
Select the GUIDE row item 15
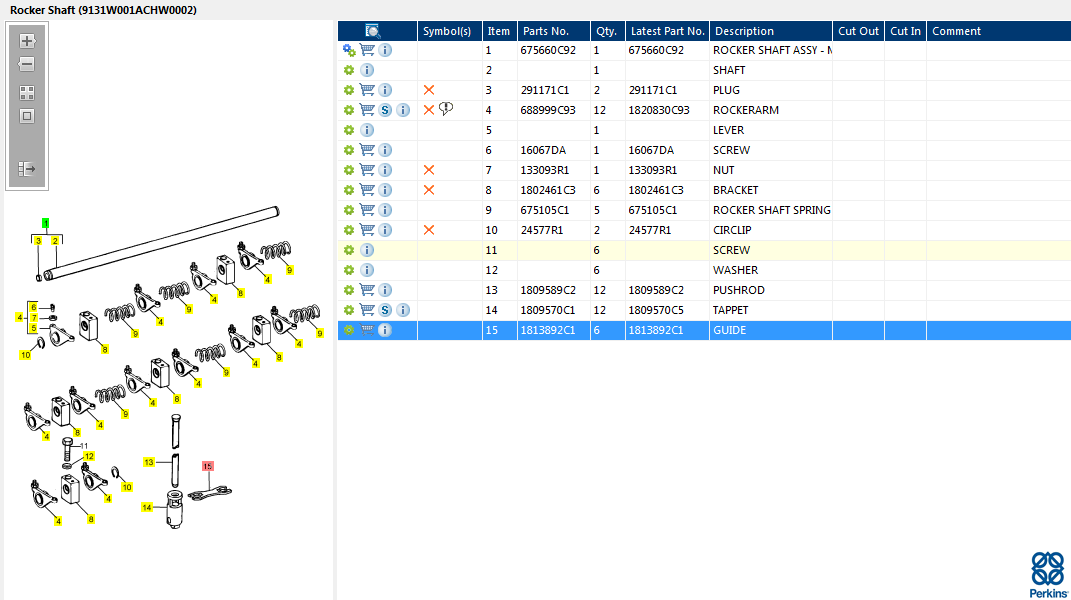tap(704, 330)
